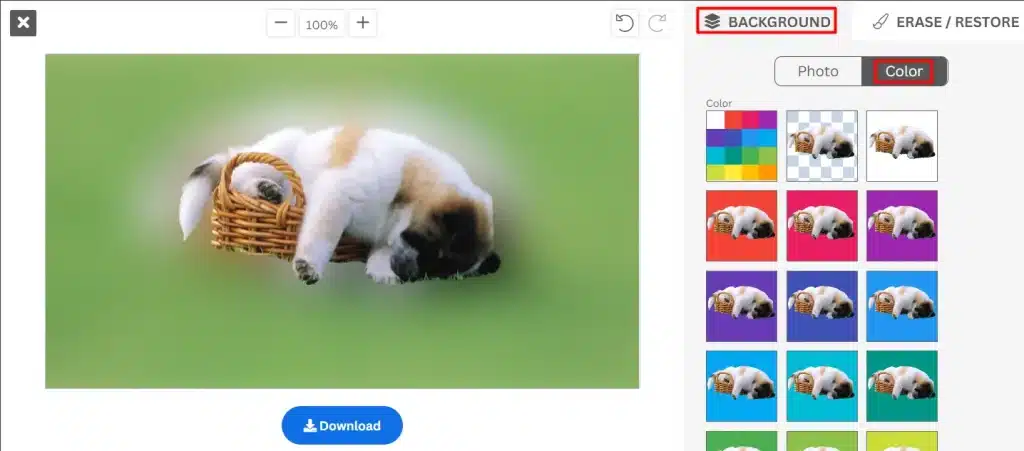Apply the red background color

click(x=741, y=226)
